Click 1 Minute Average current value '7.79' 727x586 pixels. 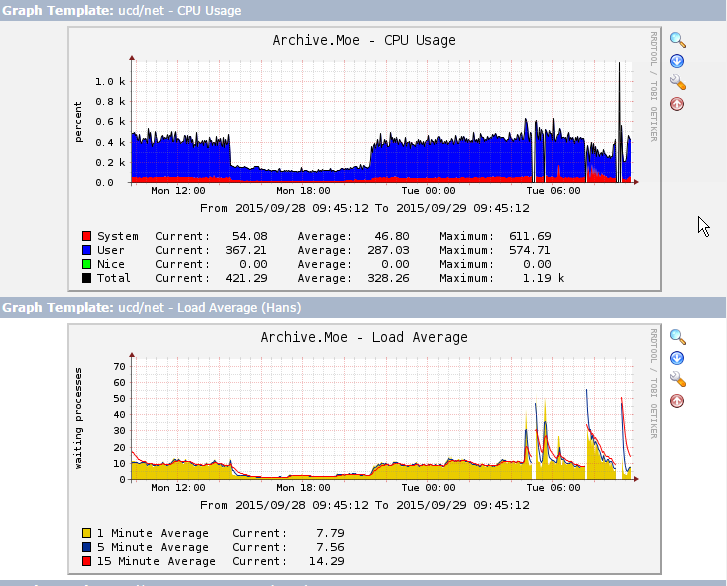click(x=330, y=533)
